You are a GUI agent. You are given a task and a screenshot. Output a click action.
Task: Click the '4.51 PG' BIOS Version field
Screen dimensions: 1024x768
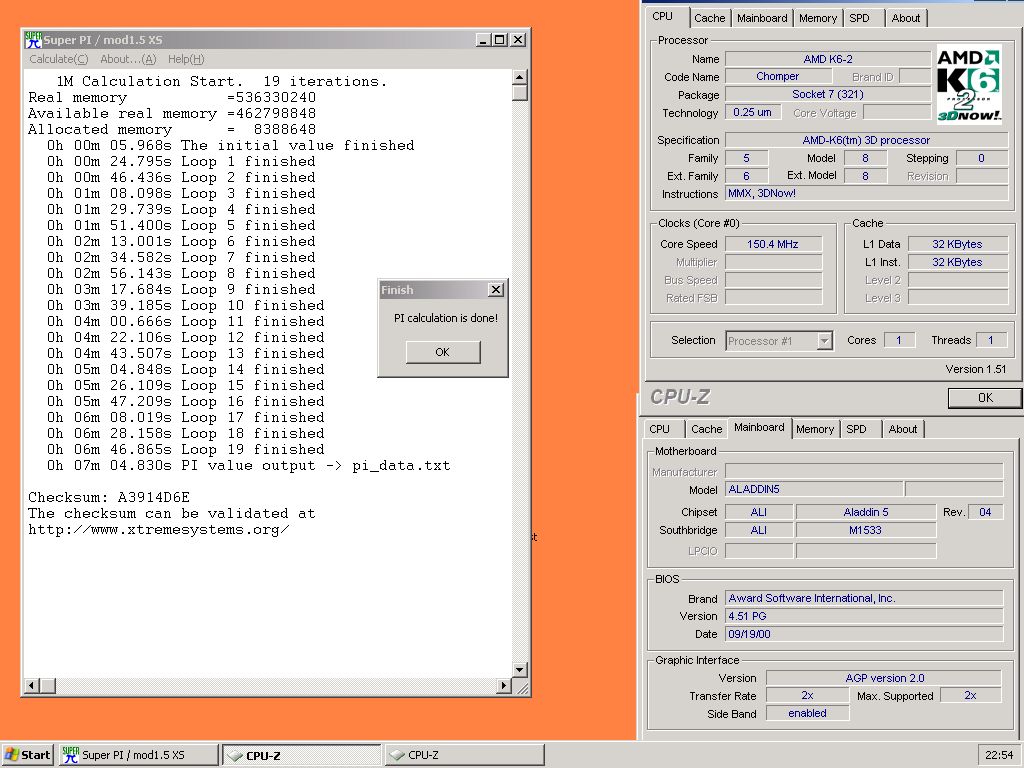coord(864,616)
